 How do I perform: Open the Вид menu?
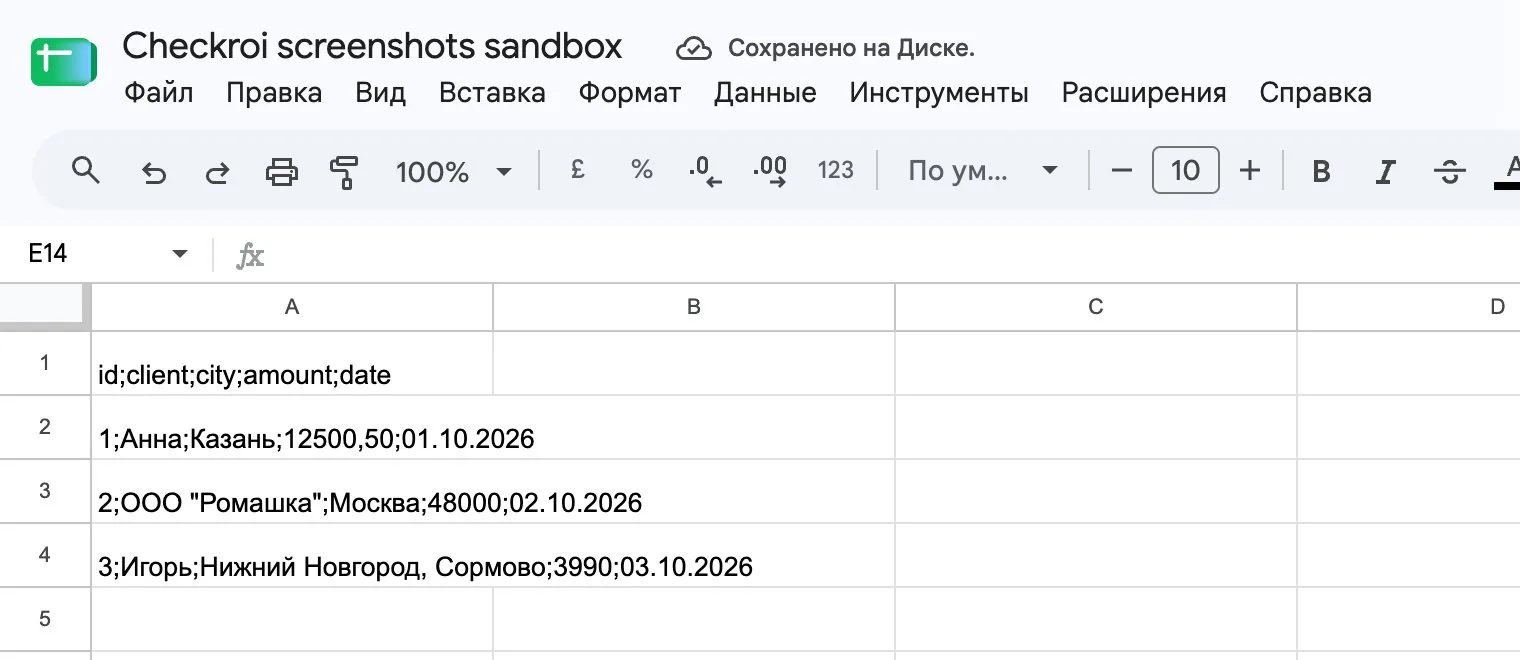click(x=380, y=93)
